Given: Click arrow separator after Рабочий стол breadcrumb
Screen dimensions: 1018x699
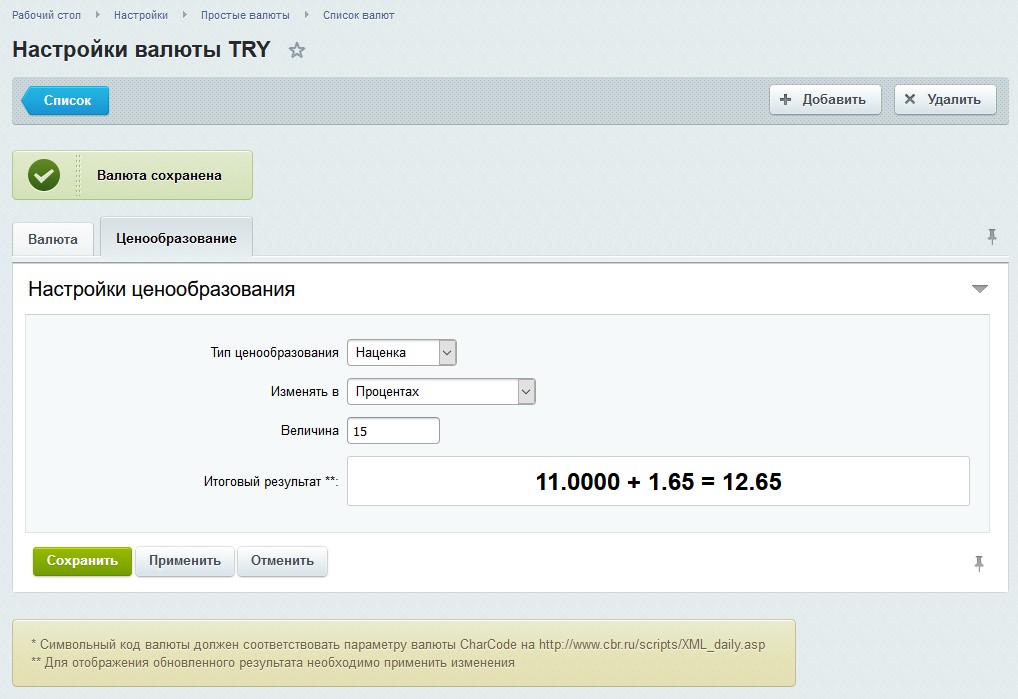Looking at the screenshot, I should coord(97,14).
